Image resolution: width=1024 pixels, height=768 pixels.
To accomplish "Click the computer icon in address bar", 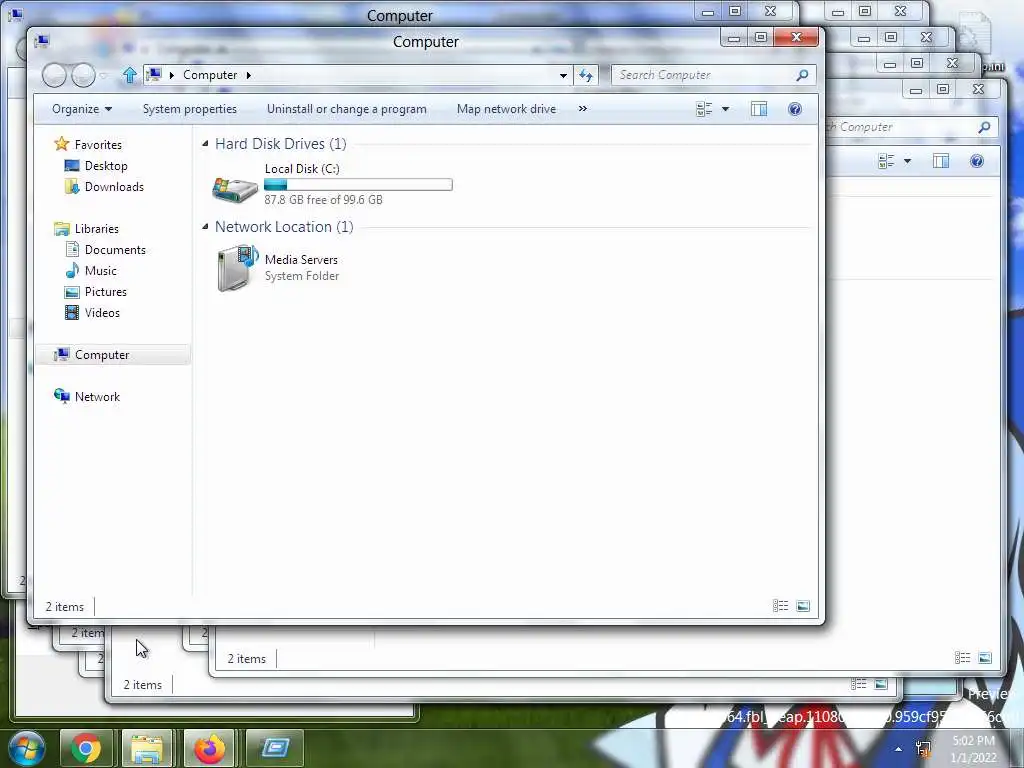I will [x=154, y=74].
